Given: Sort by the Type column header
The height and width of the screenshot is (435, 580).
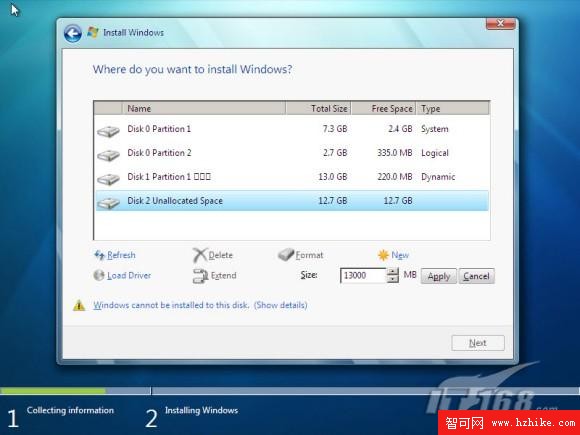Looking at the screenshot, I should tap(453, 108).
